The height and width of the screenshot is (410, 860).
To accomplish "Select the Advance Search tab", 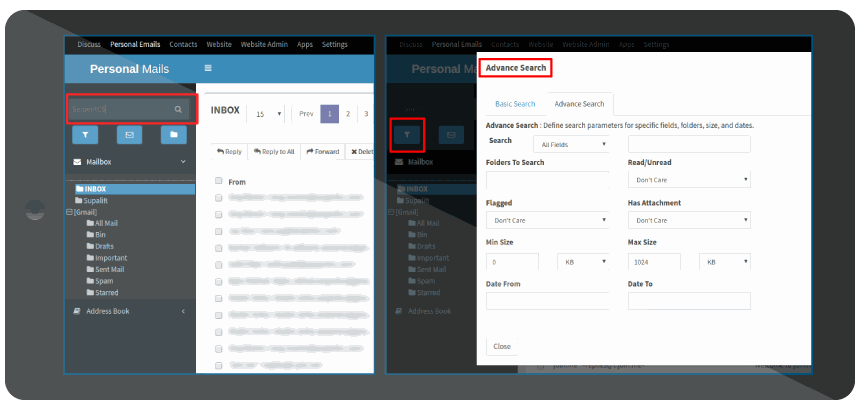I will [579, 104].
